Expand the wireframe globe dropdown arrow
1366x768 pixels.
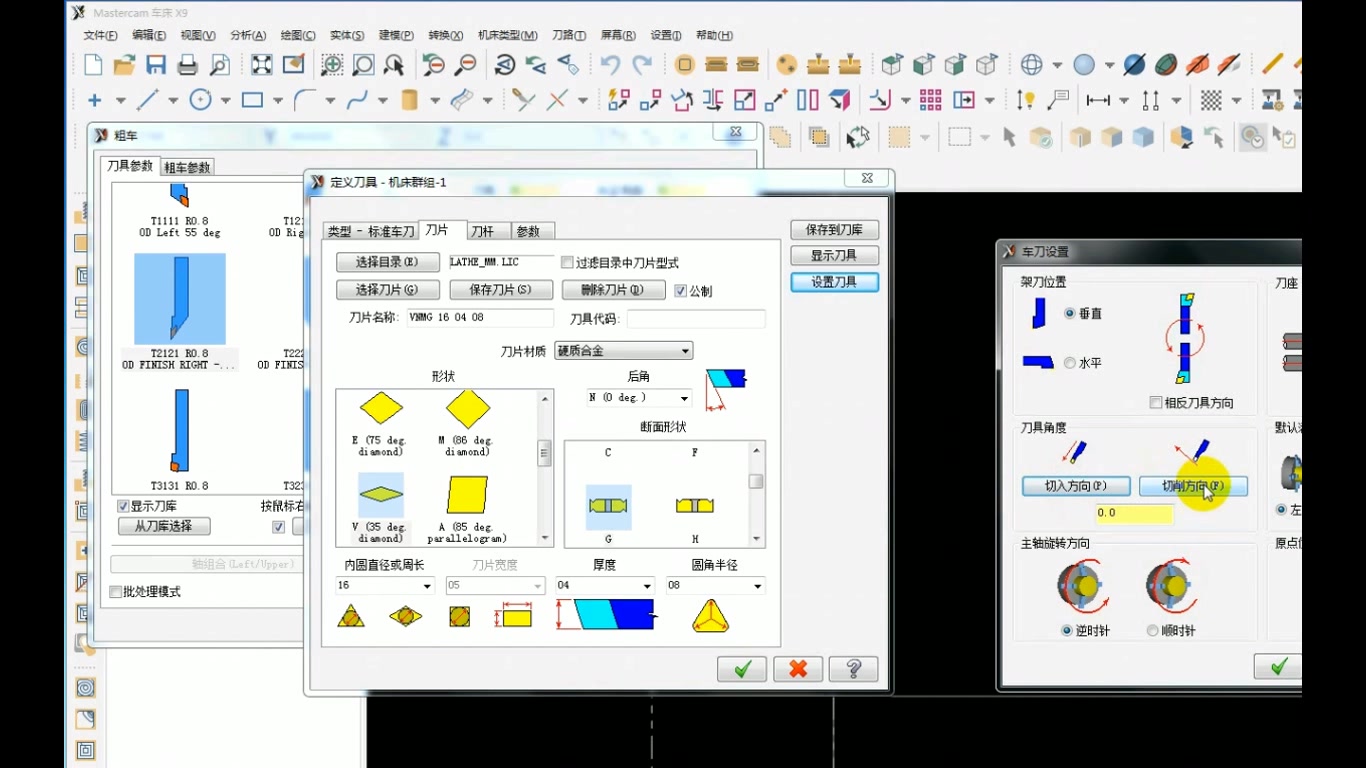pos(1057,66)
